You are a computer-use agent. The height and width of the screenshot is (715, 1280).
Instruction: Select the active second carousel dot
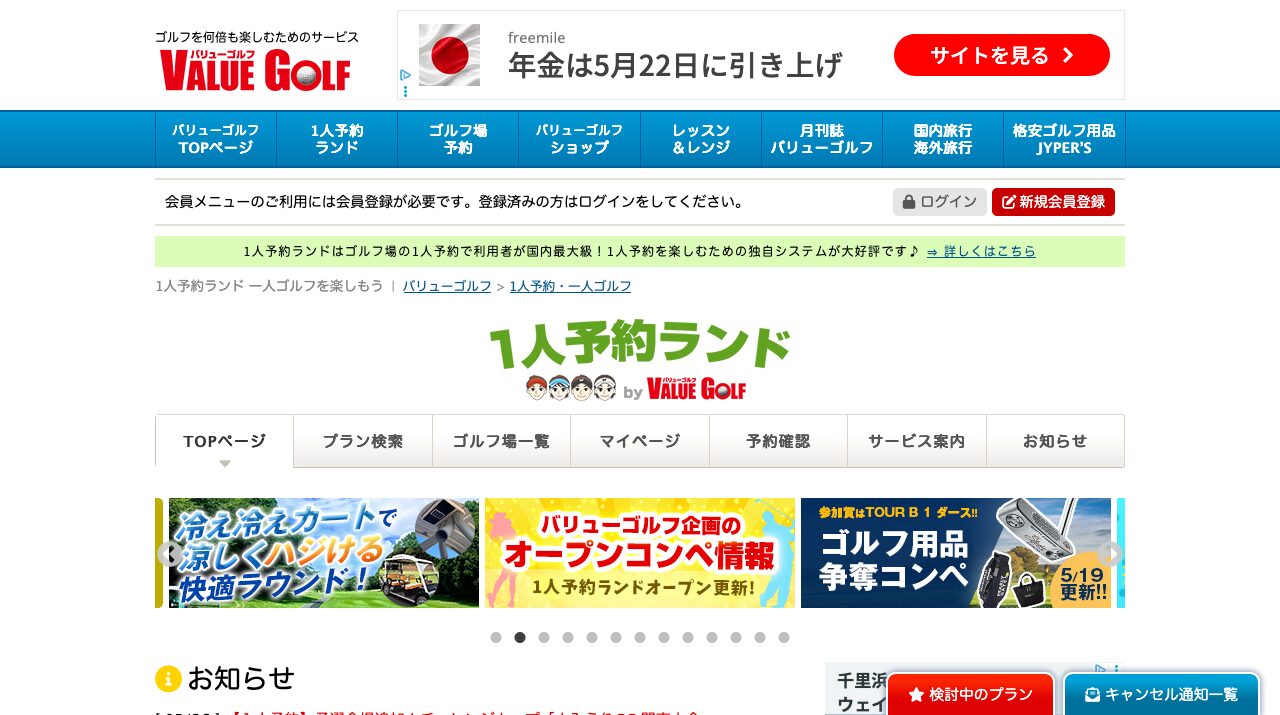pyautogui.click(x=520, y=637)
